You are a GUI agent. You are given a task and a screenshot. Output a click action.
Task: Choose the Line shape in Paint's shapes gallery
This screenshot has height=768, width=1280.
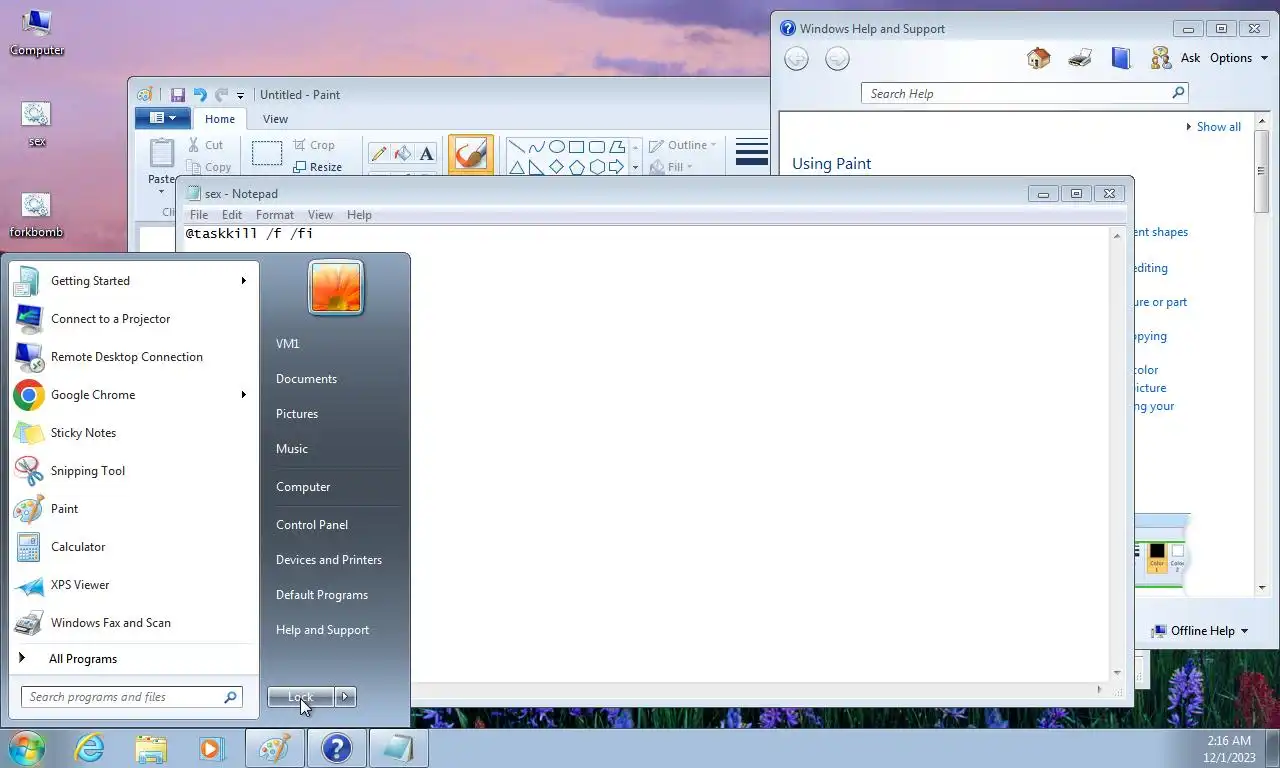point(517,147)
